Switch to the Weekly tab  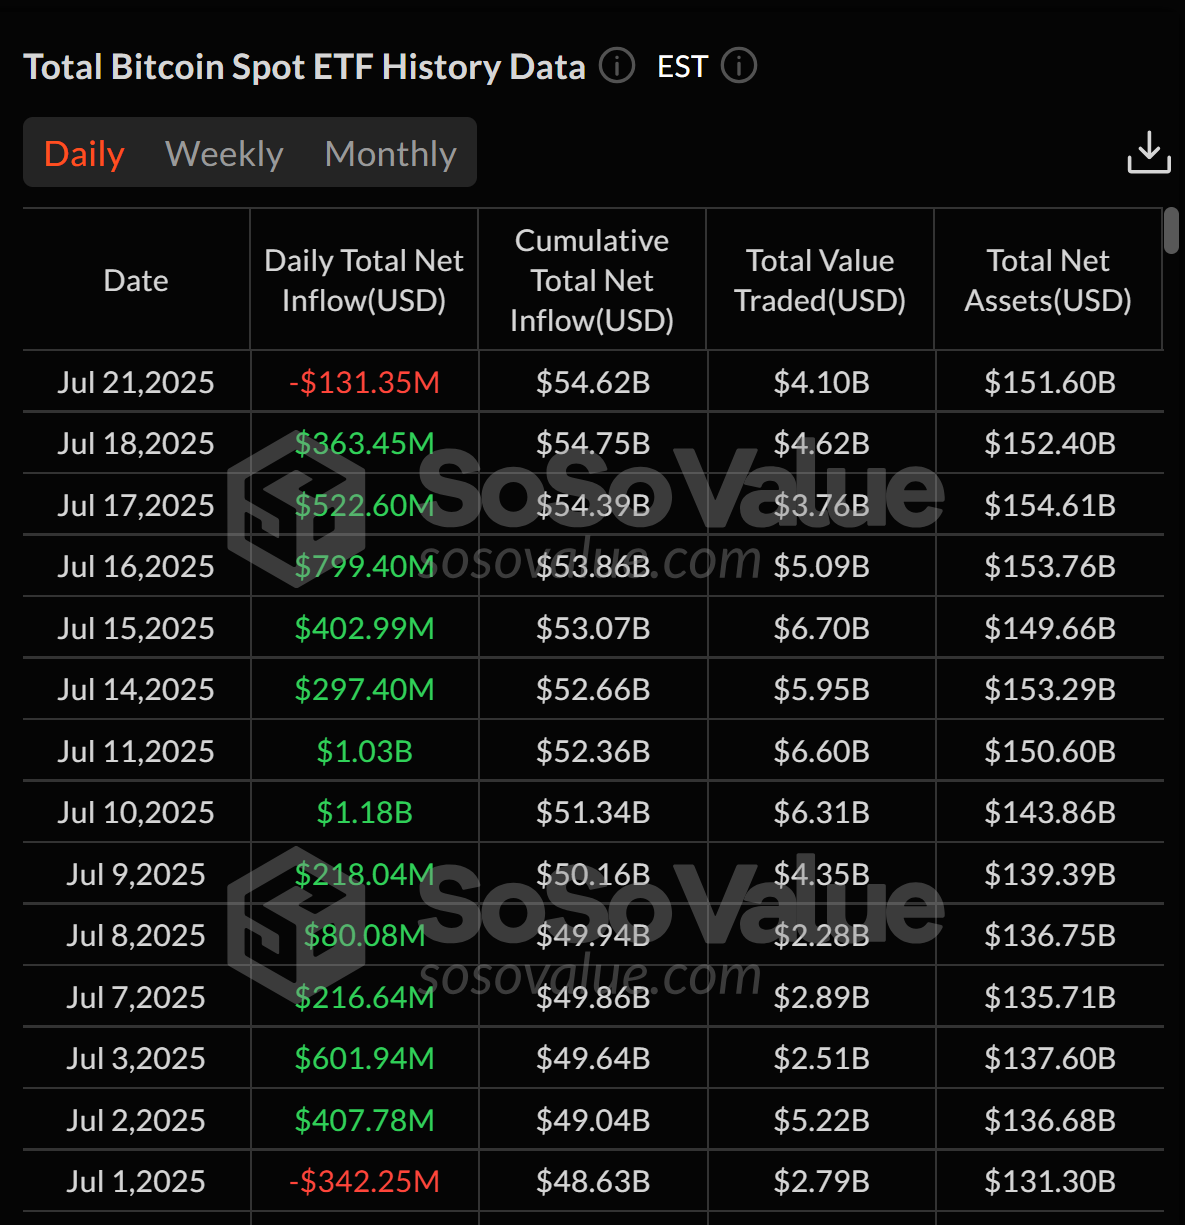(224, 153)
